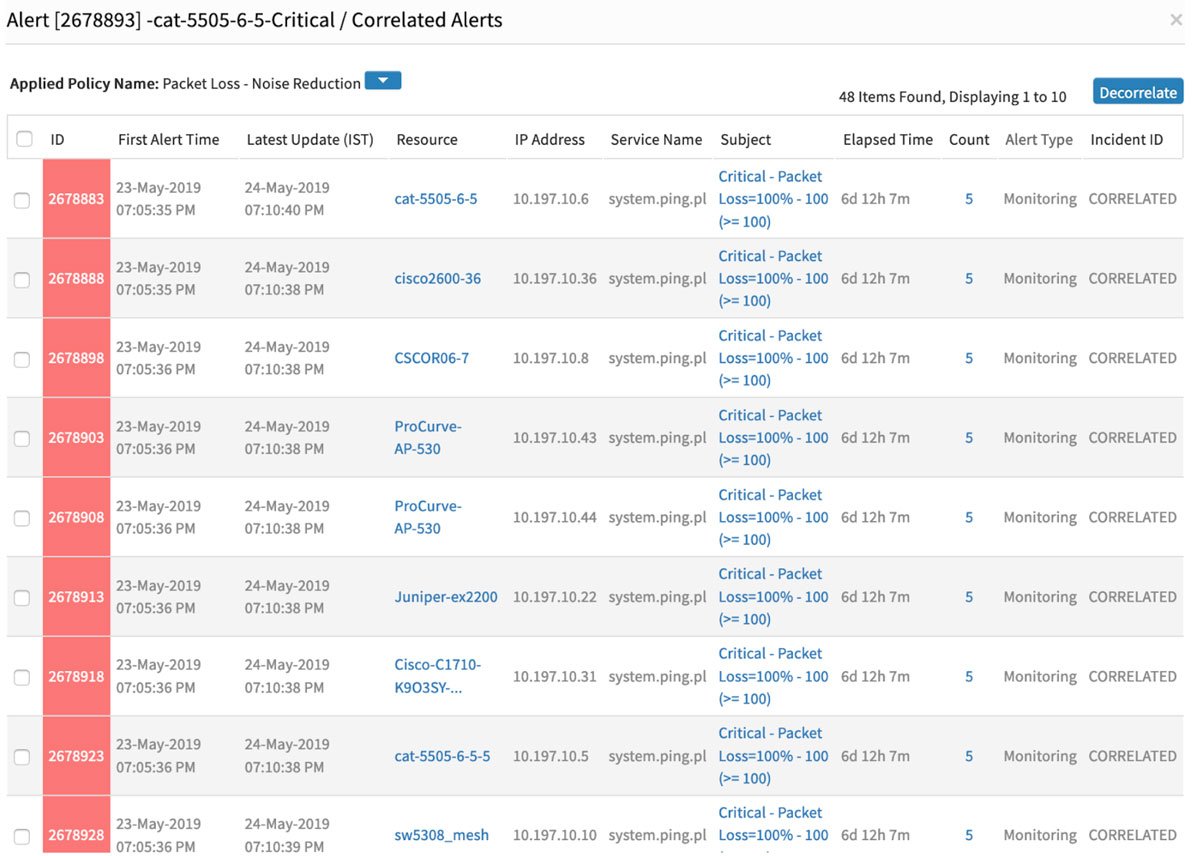Open count 5 for alert 2678923
Viewport: 1200px width, 856px height.
968,756
